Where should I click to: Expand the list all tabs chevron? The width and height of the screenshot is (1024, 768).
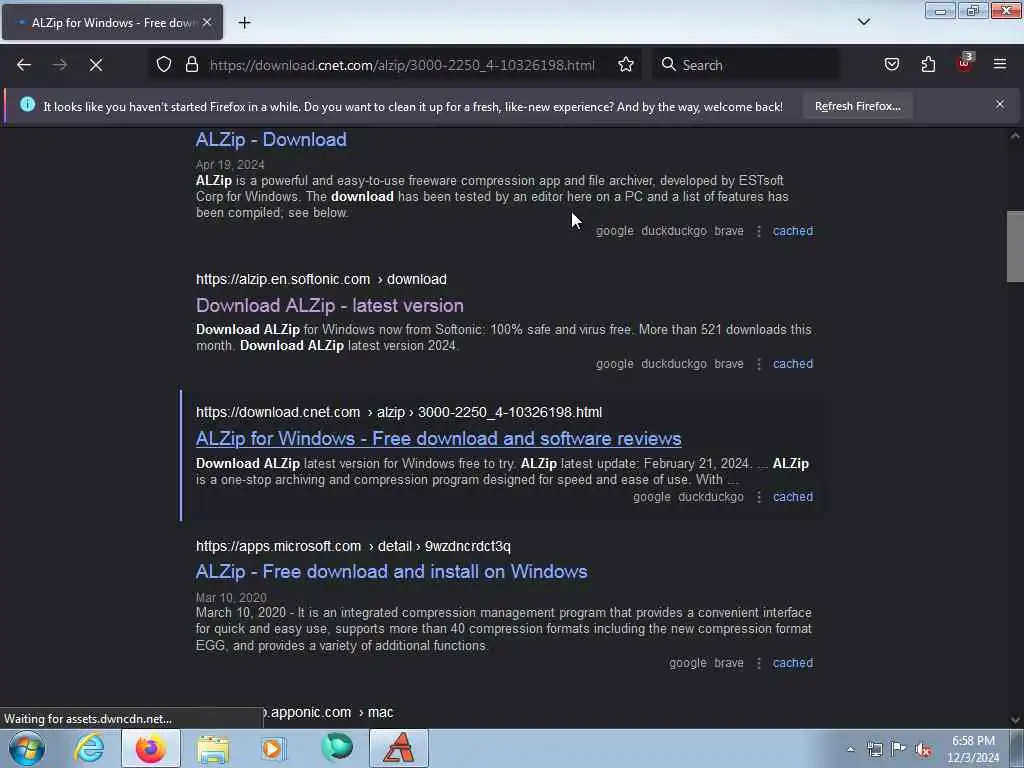tap(864, 22)
